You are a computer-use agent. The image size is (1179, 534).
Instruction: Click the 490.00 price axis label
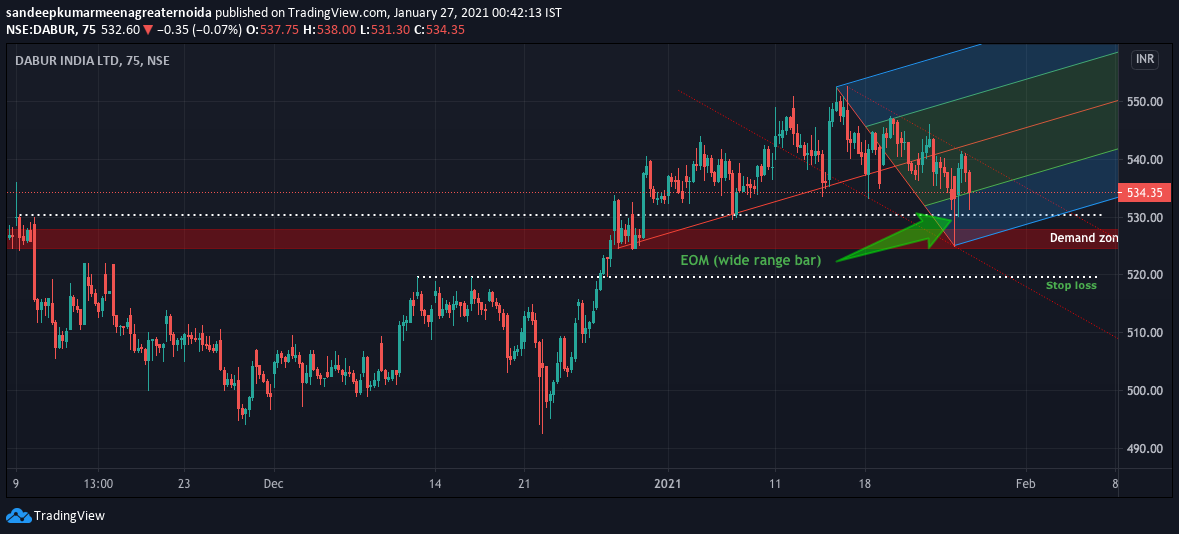[x=1144, y=448]
